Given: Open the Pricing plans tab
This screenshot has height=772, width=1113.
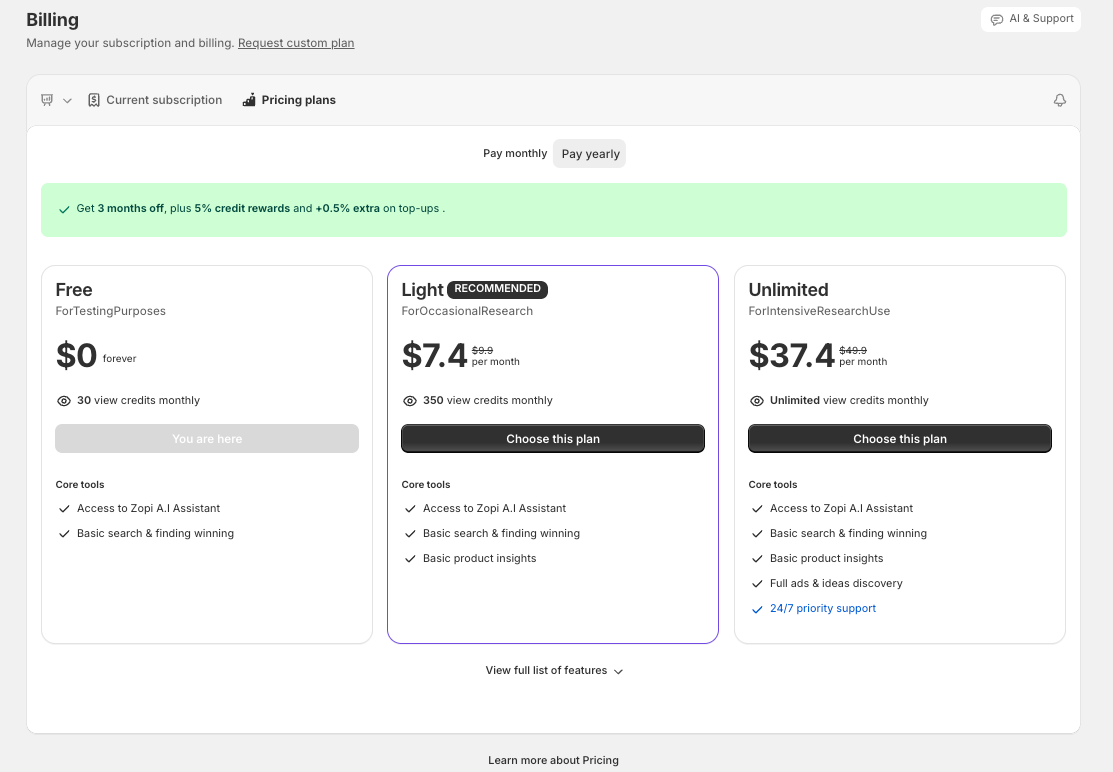Looking at the screenshot, I should click(289, 100).
